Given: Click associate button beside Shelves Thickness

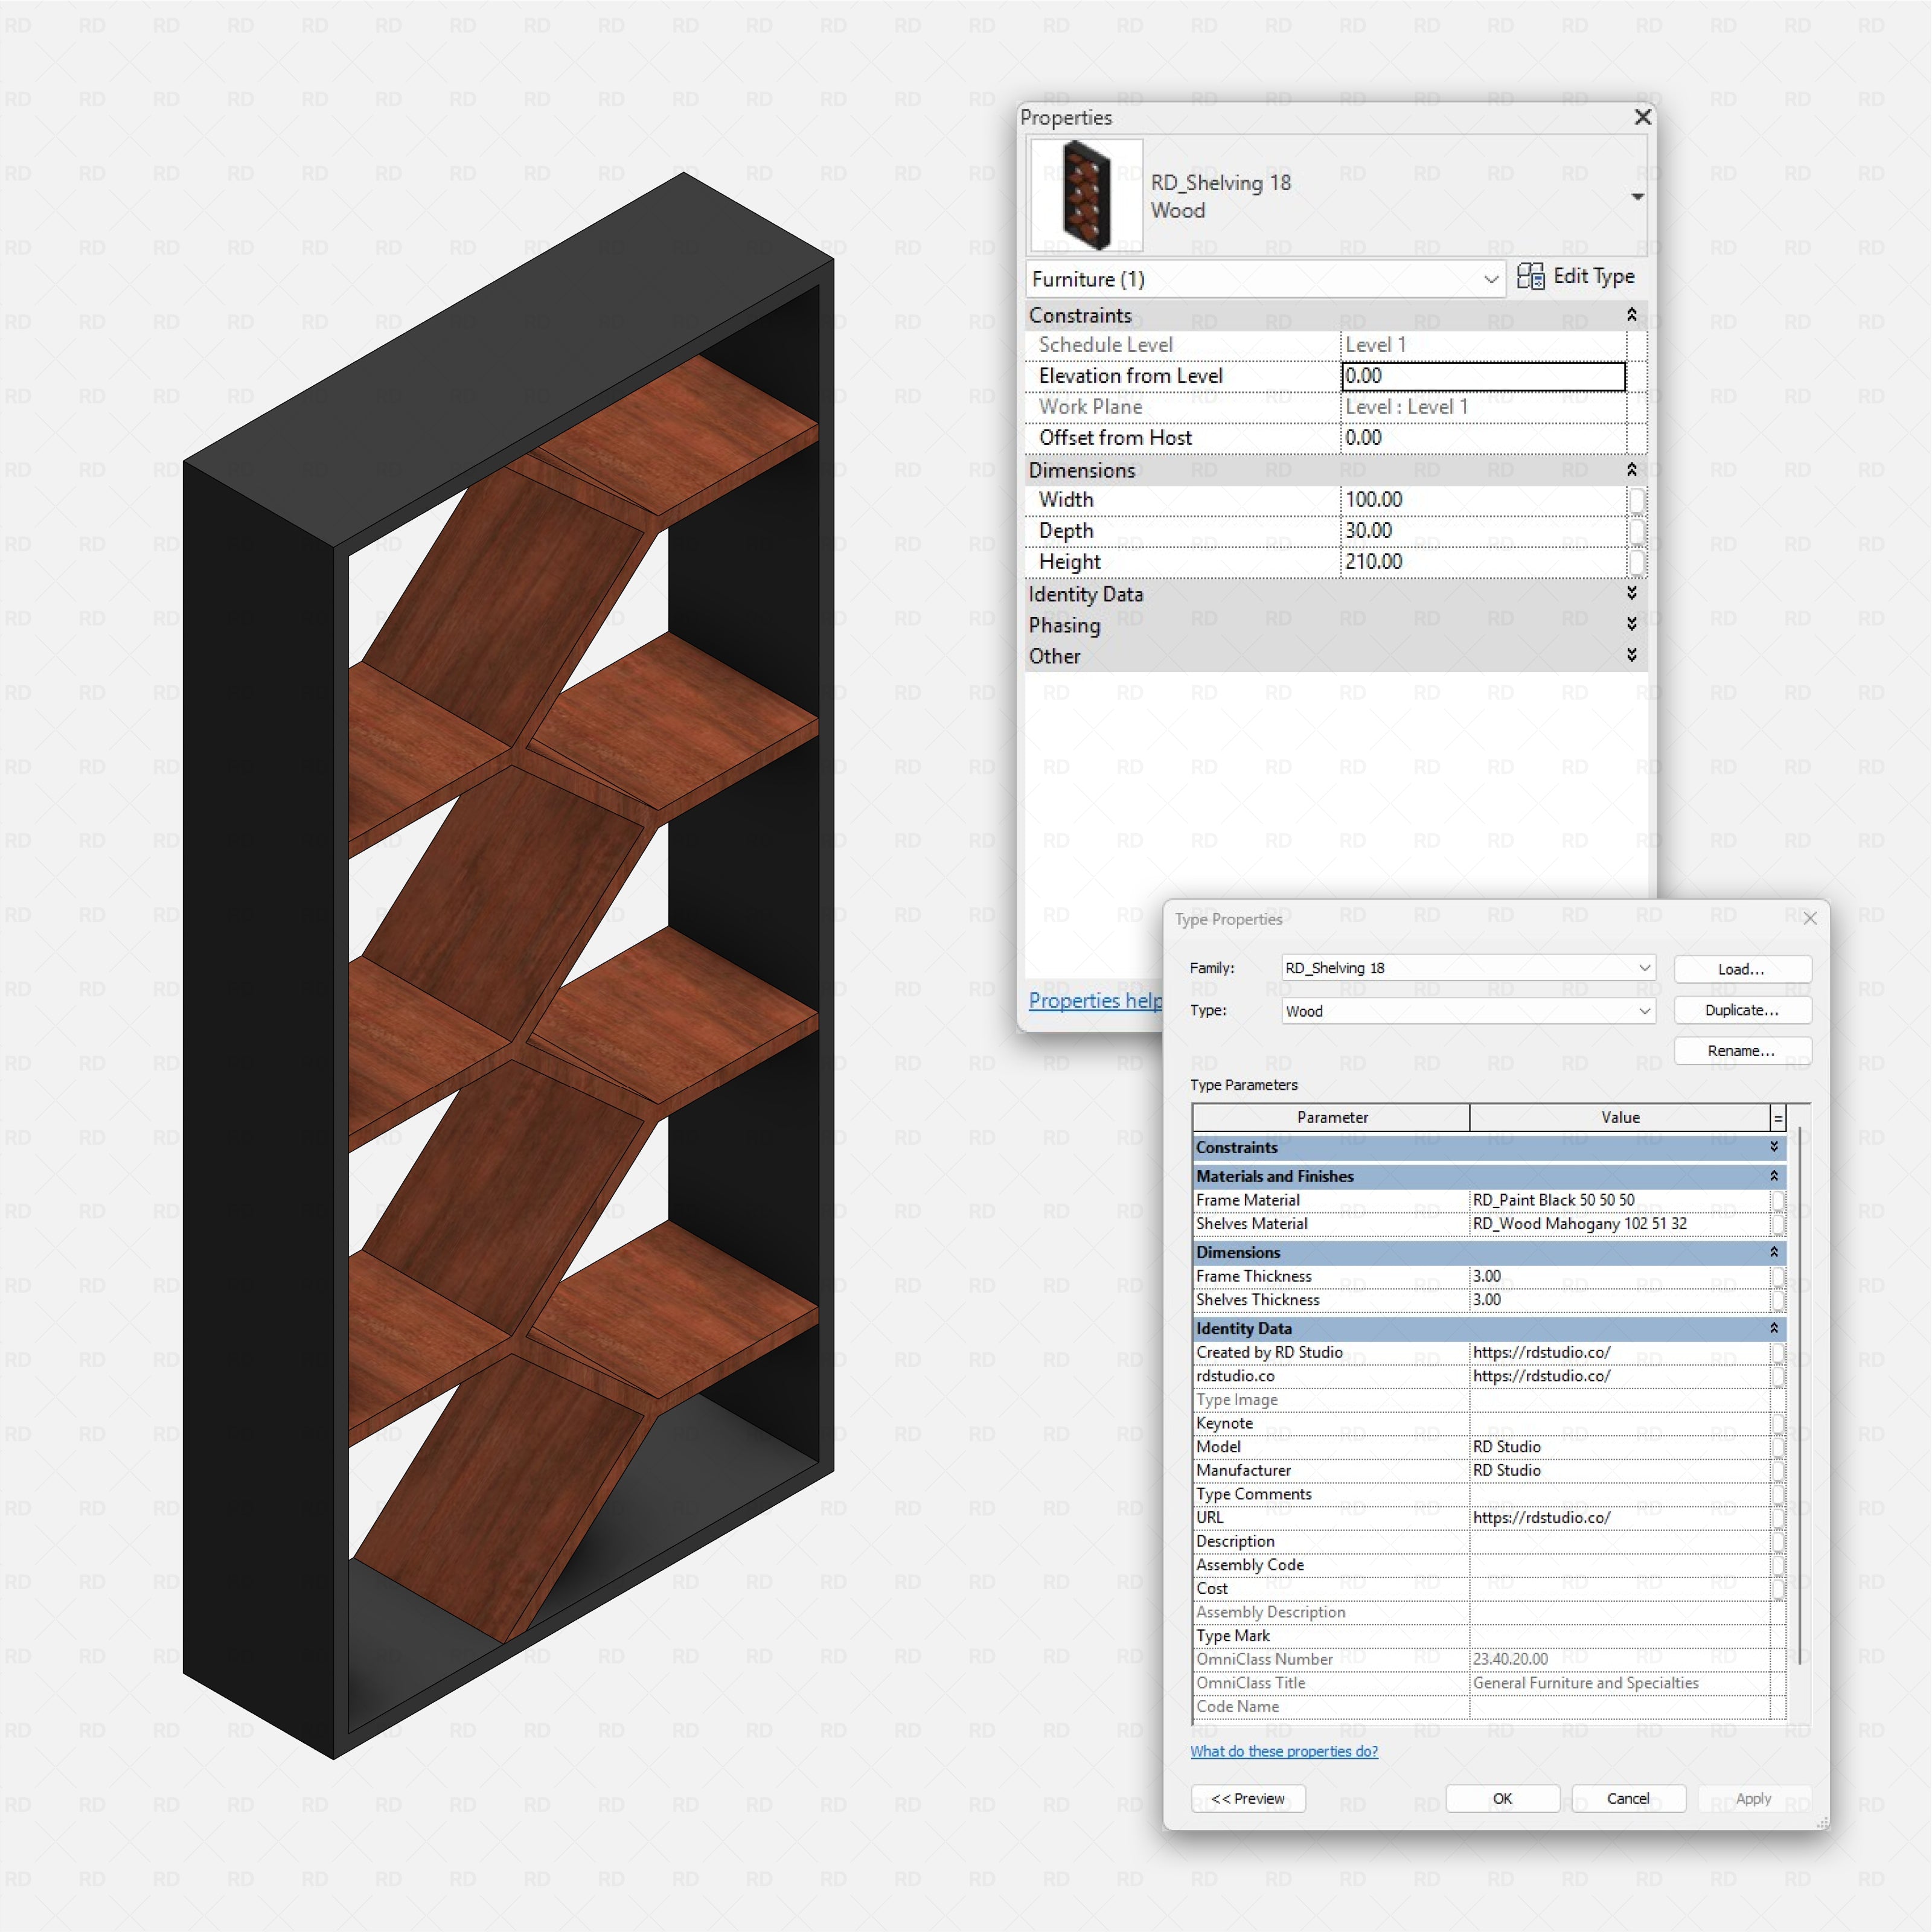Looking at the screenshot, I should [1777, 1300].
